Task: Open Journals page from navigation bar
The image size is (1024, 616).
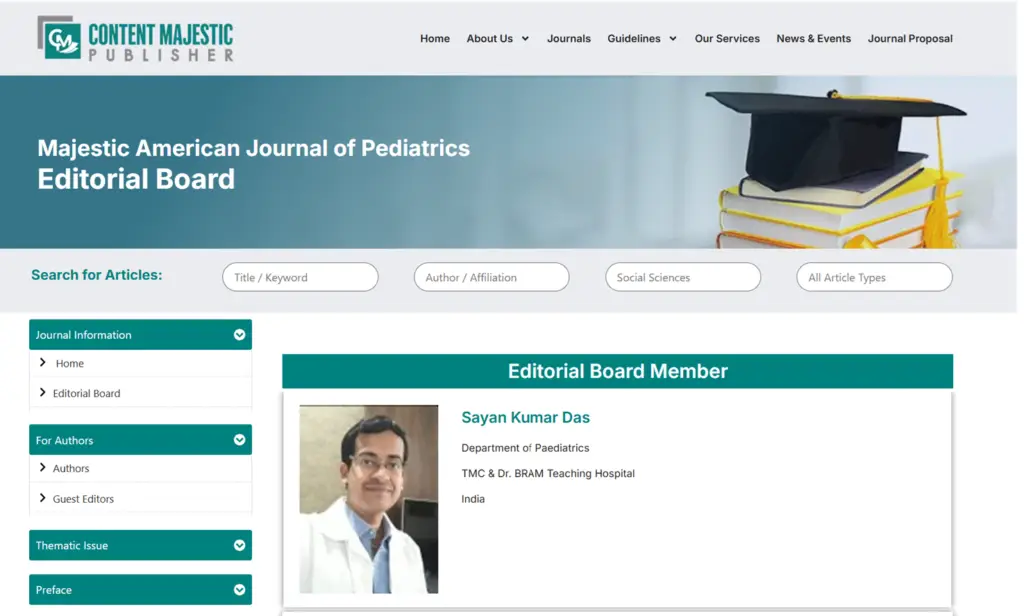Action: click(x=568, y=39)
